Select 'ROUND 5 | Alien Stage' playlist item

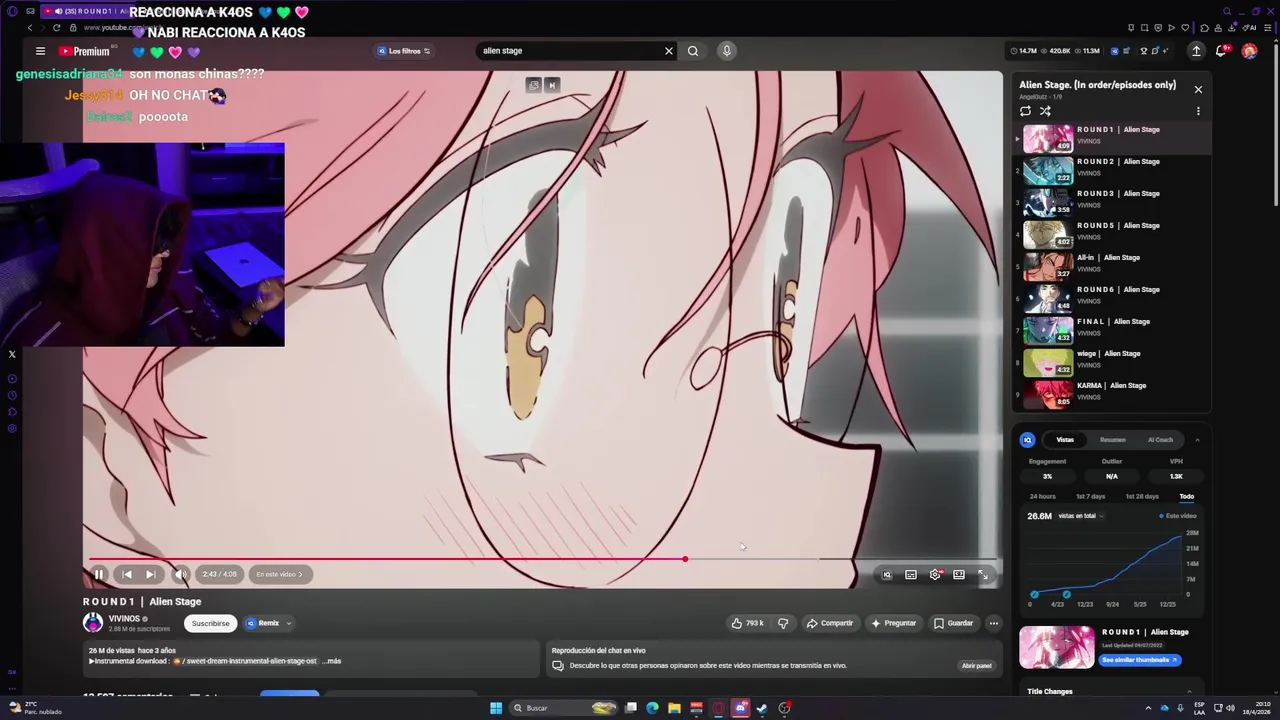(1111, 234)
